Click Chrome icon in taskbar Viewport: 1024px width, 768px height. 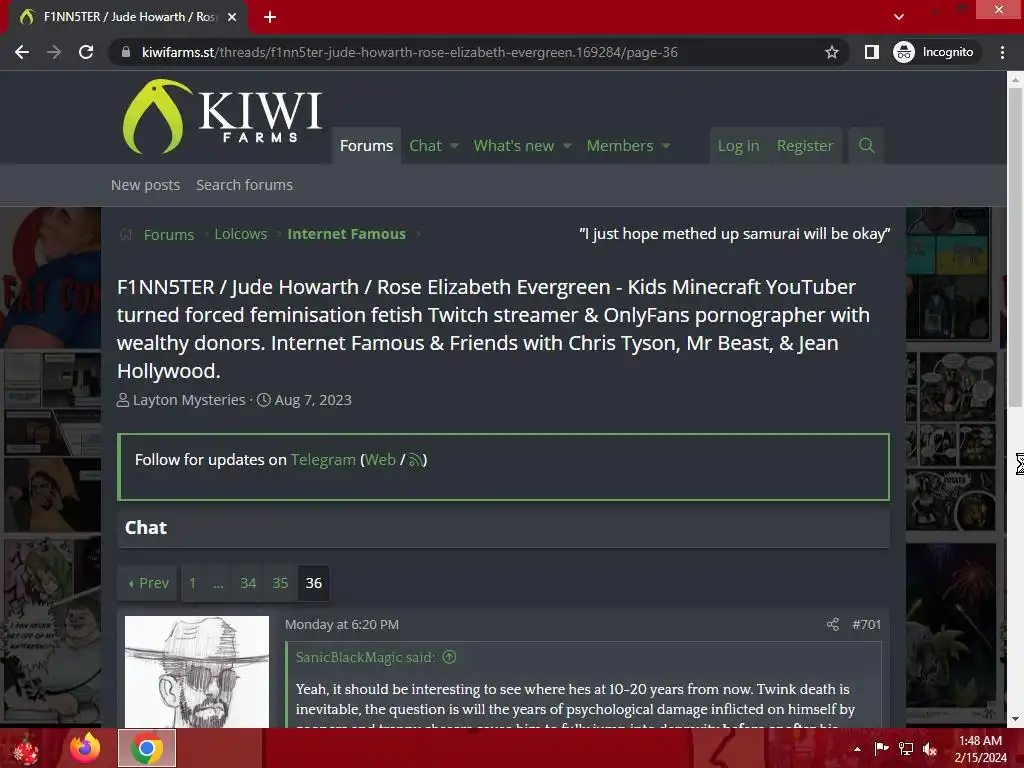[147, 748]
